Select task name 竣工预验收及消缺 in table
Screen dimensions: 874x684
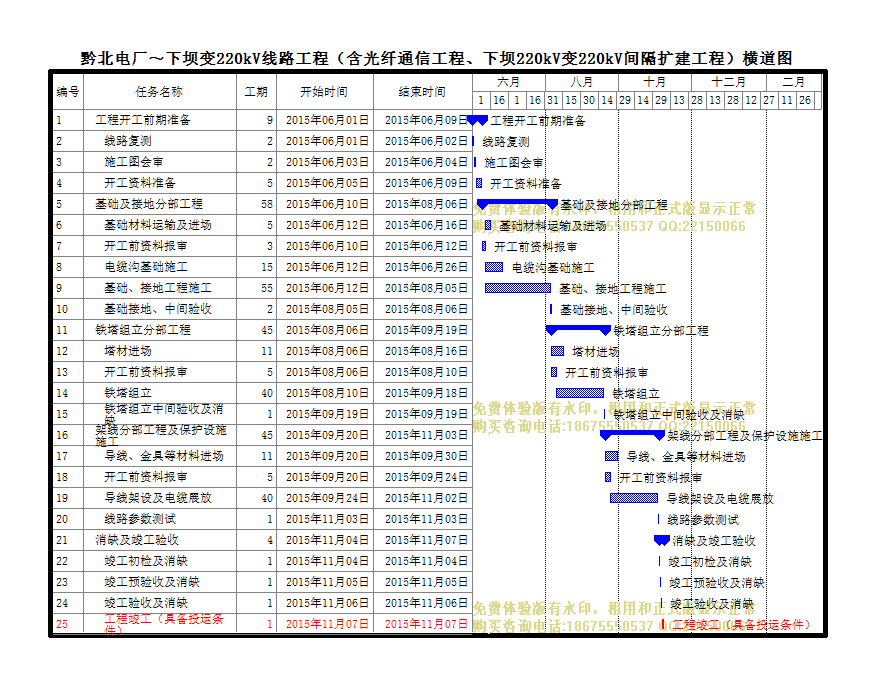pos(152,582)
